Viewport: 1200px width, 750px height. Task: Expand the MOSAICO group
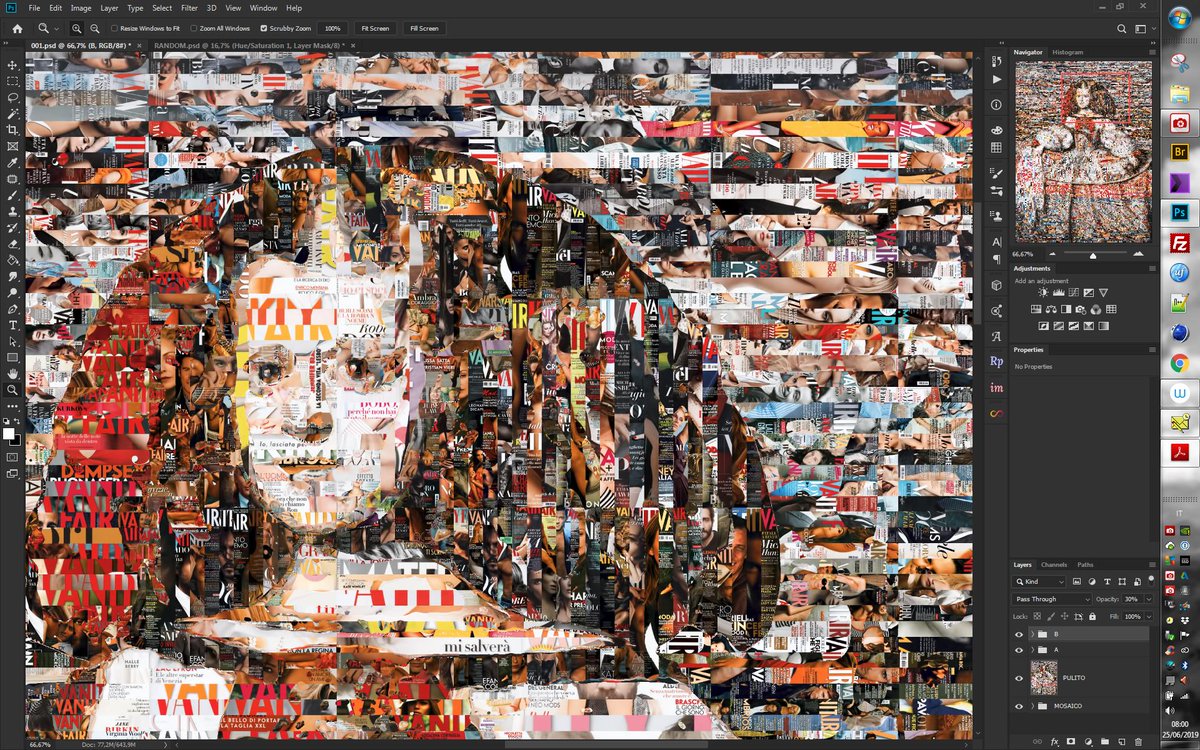[1033, 706]
